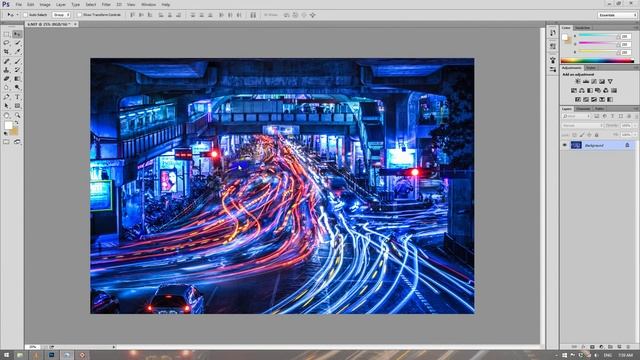Open the Image menu
640x360 pixels.
45,4
